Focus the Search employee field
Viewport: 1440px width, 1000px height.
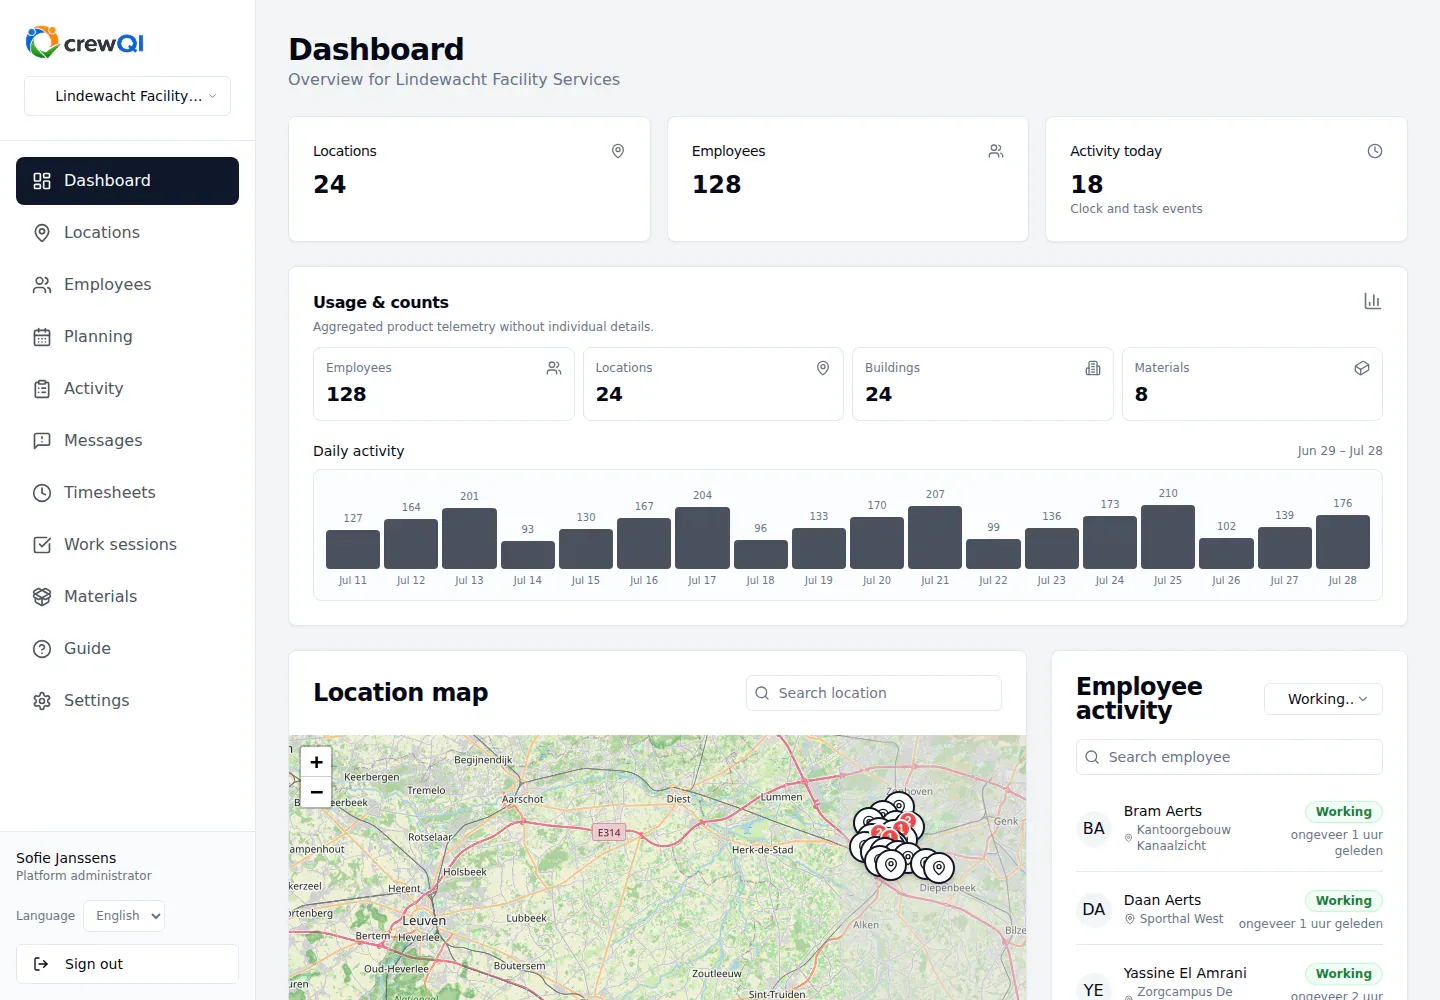pos(1229,757)
